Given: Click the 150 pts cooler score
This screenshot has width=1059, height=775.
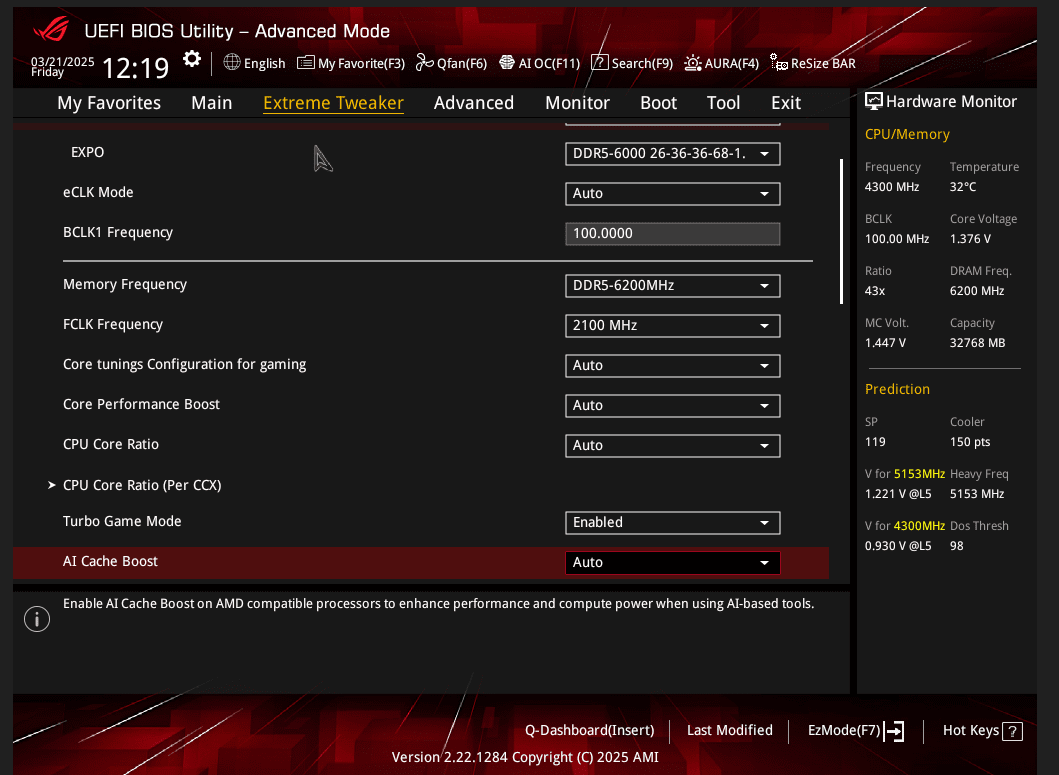Looking at the screenshot, I should coord(970,443).
